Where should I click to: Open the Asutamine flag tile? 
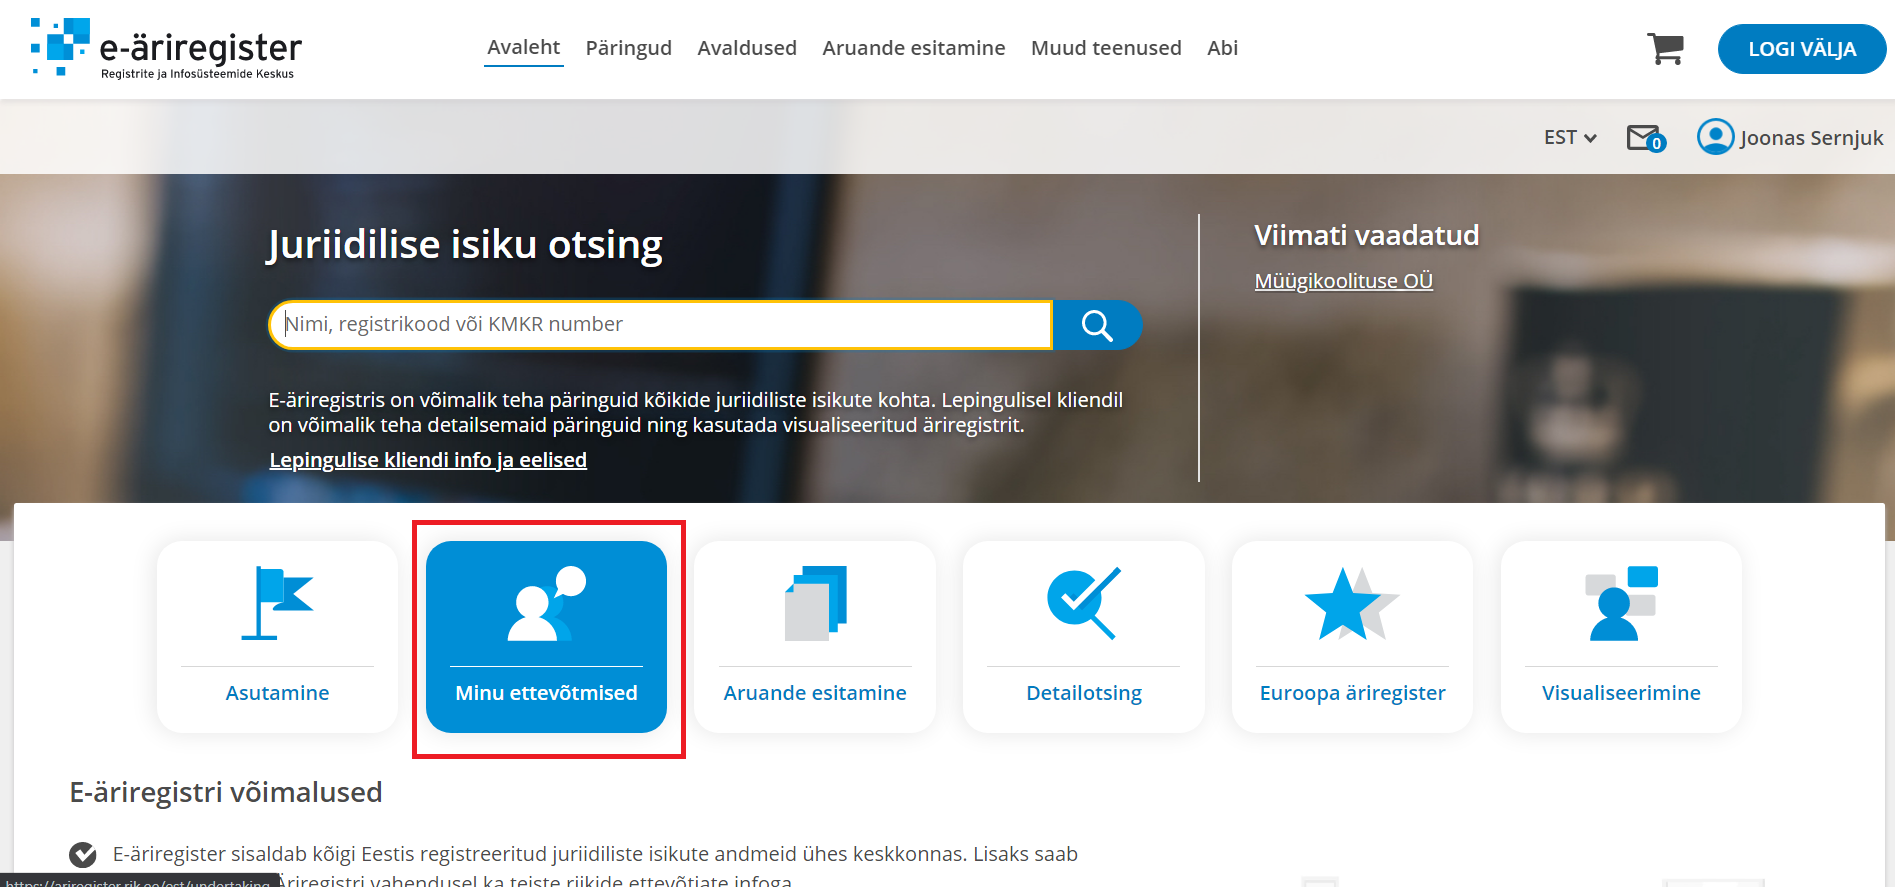tap(277, 637)
